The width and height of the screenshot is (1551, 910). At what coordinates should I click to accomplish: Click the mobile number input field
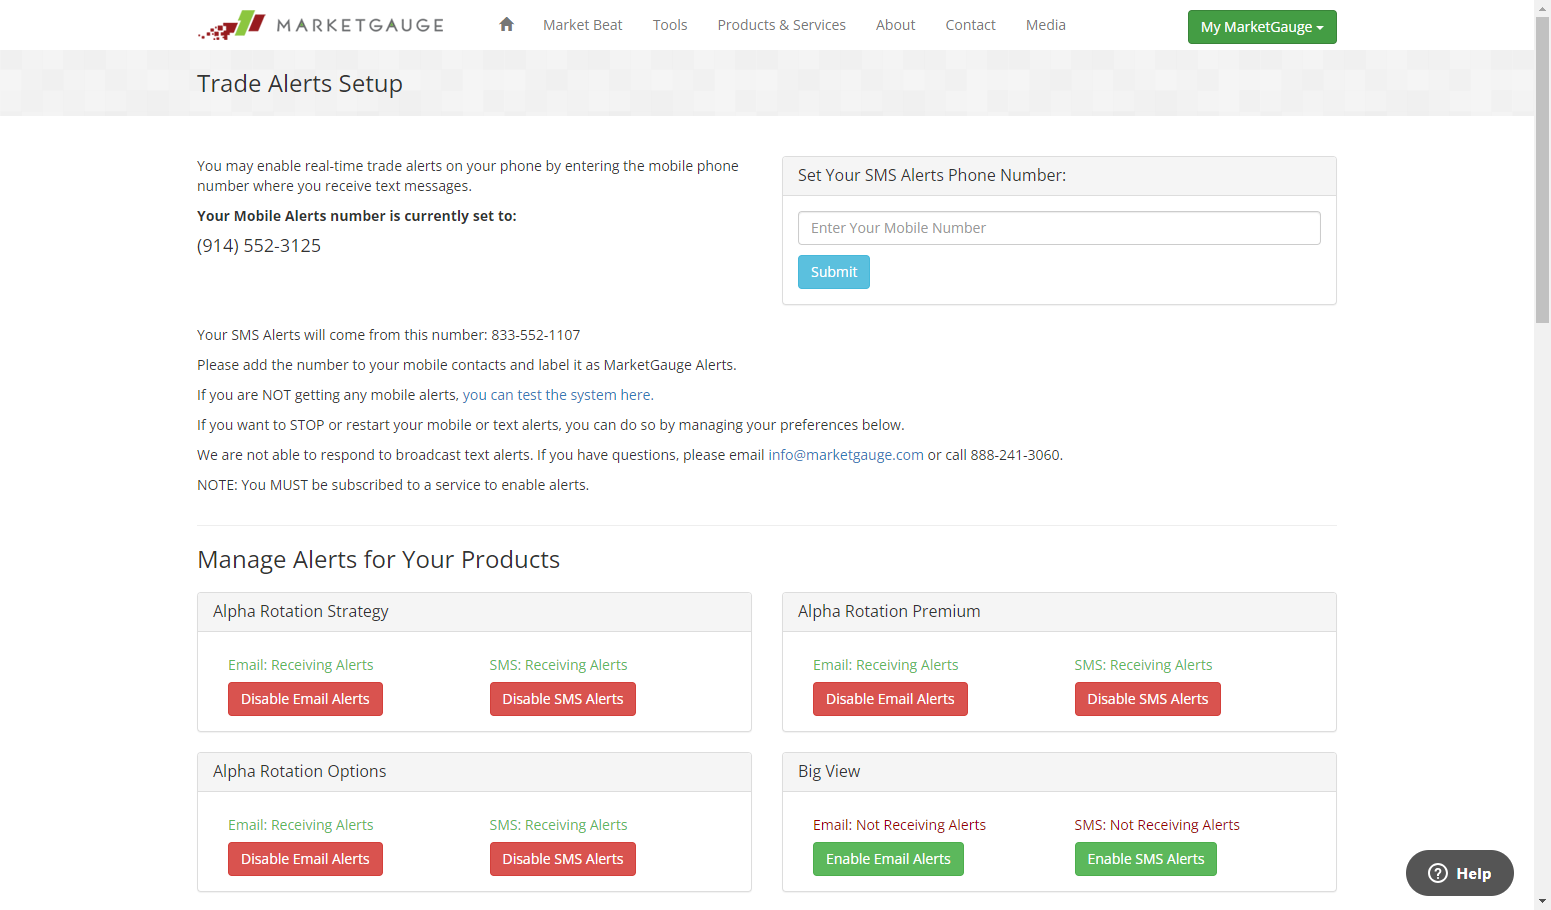(1059, 228)
